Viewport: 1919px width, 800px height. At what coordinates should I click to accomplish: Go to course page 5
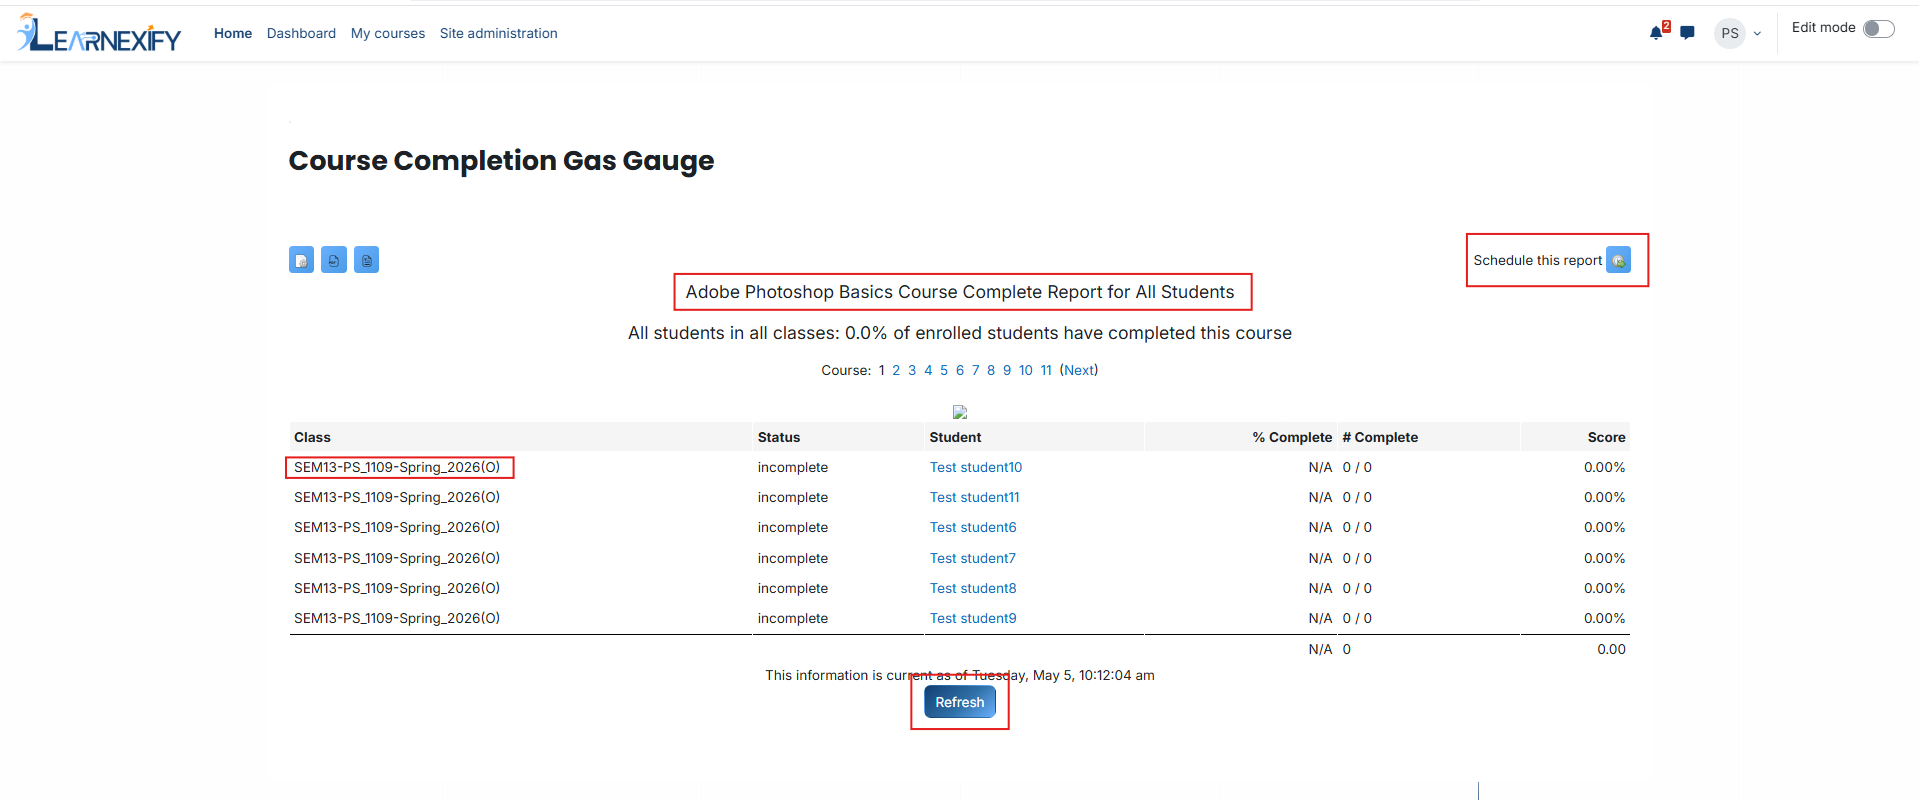click(944, 370)
